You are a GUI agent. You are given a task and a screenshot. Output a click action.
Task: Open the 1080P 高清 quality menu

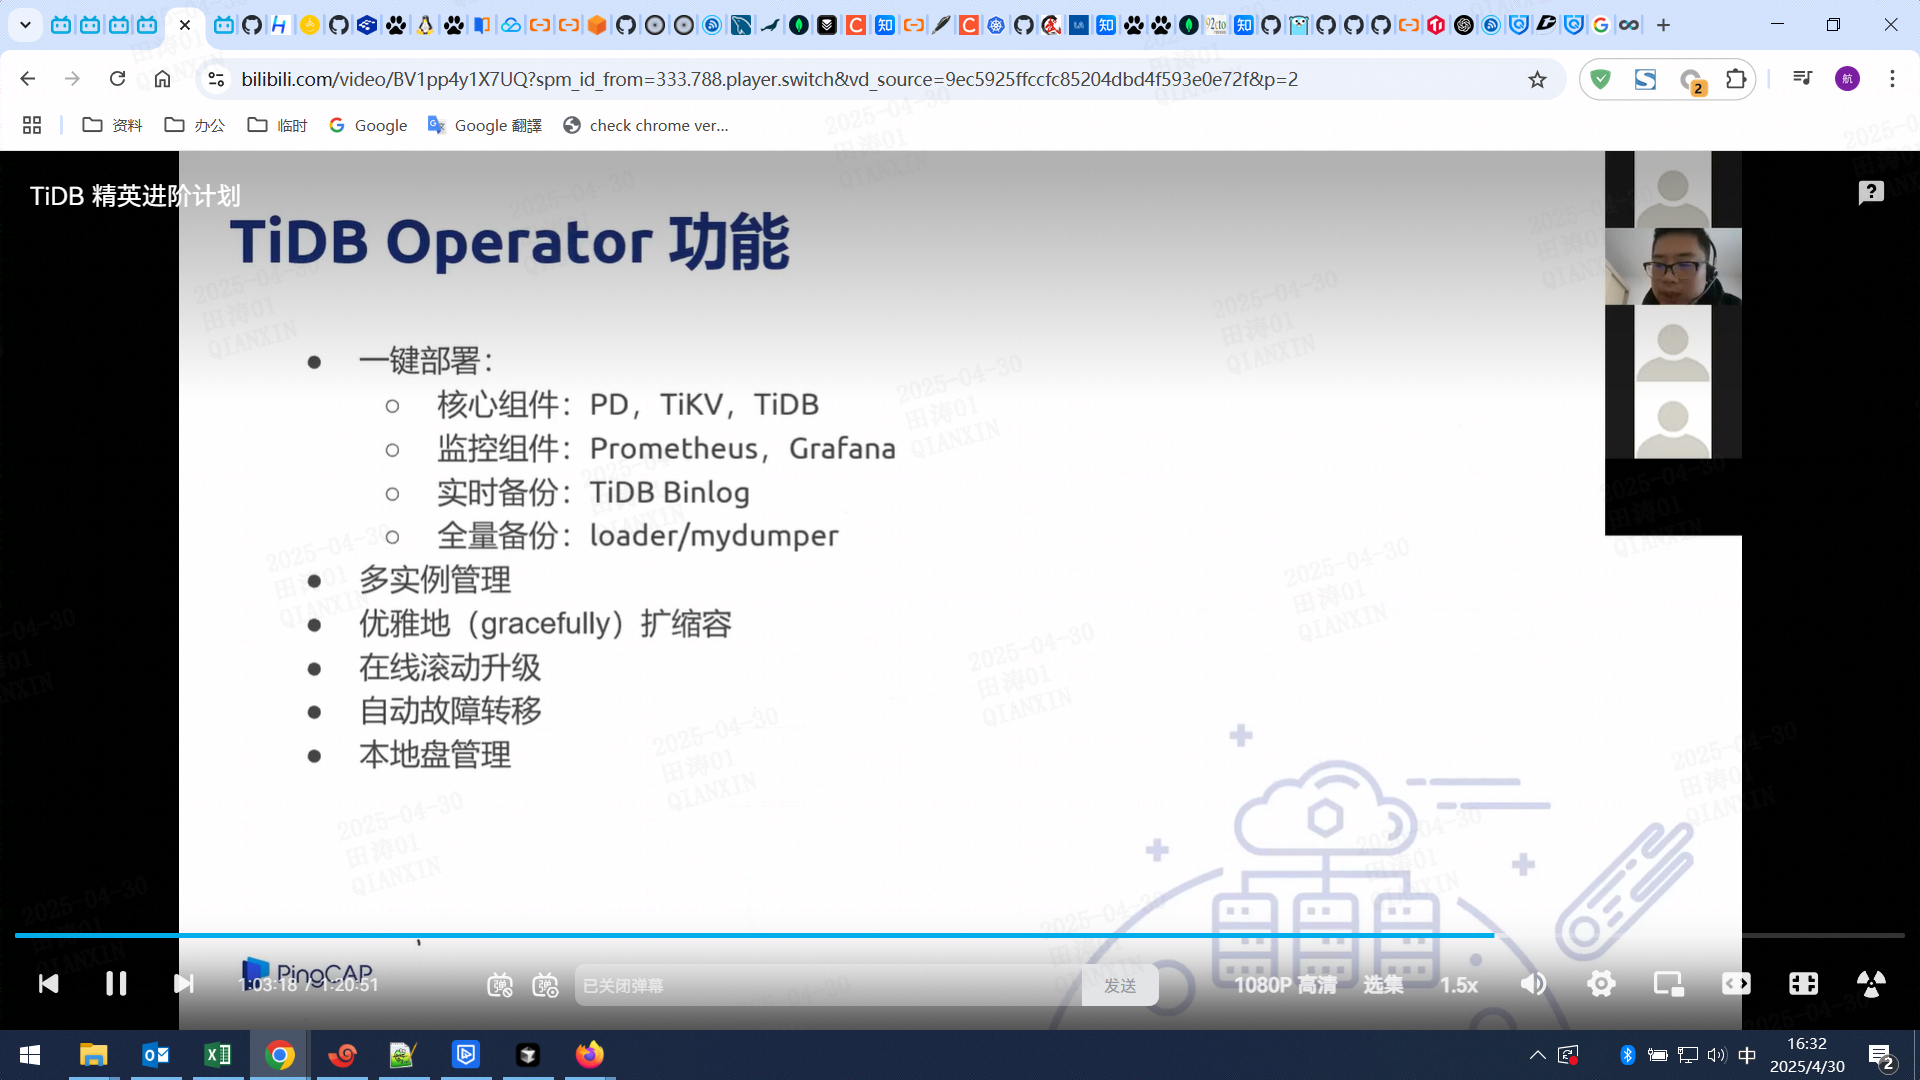1284,986
